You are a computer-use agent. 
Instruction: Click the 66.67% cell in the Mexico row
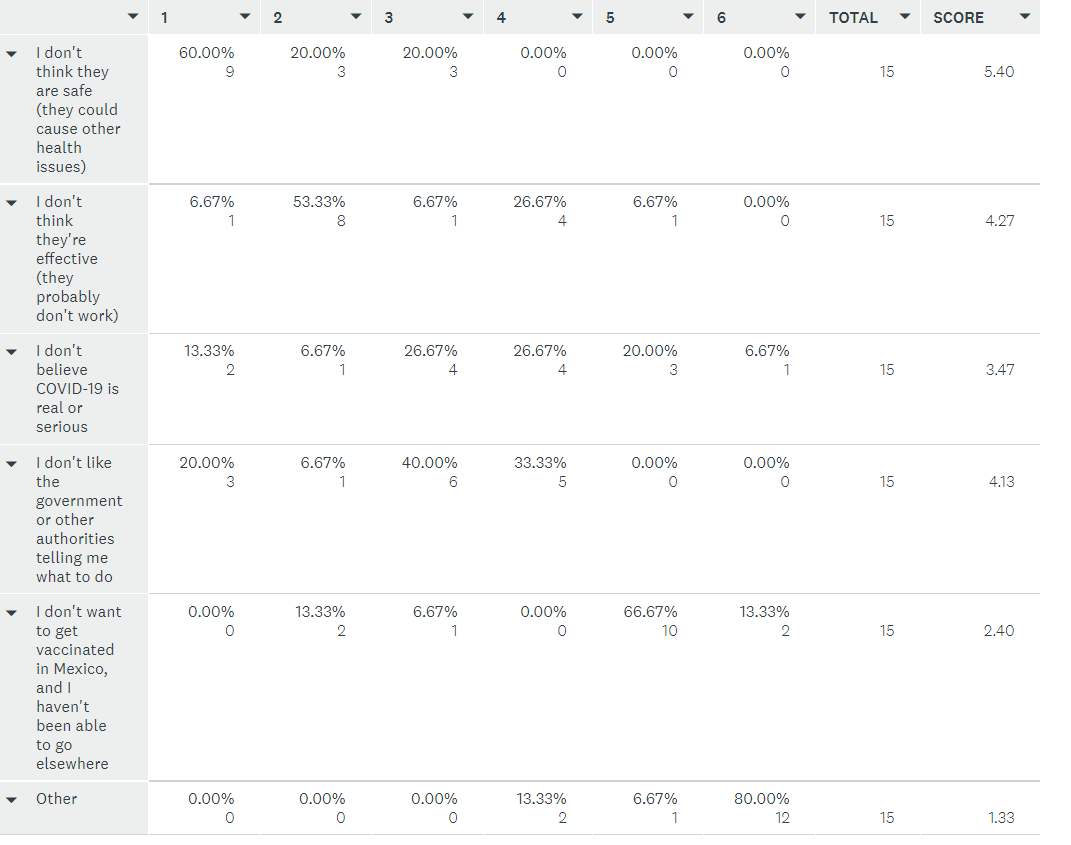point(654,612)
